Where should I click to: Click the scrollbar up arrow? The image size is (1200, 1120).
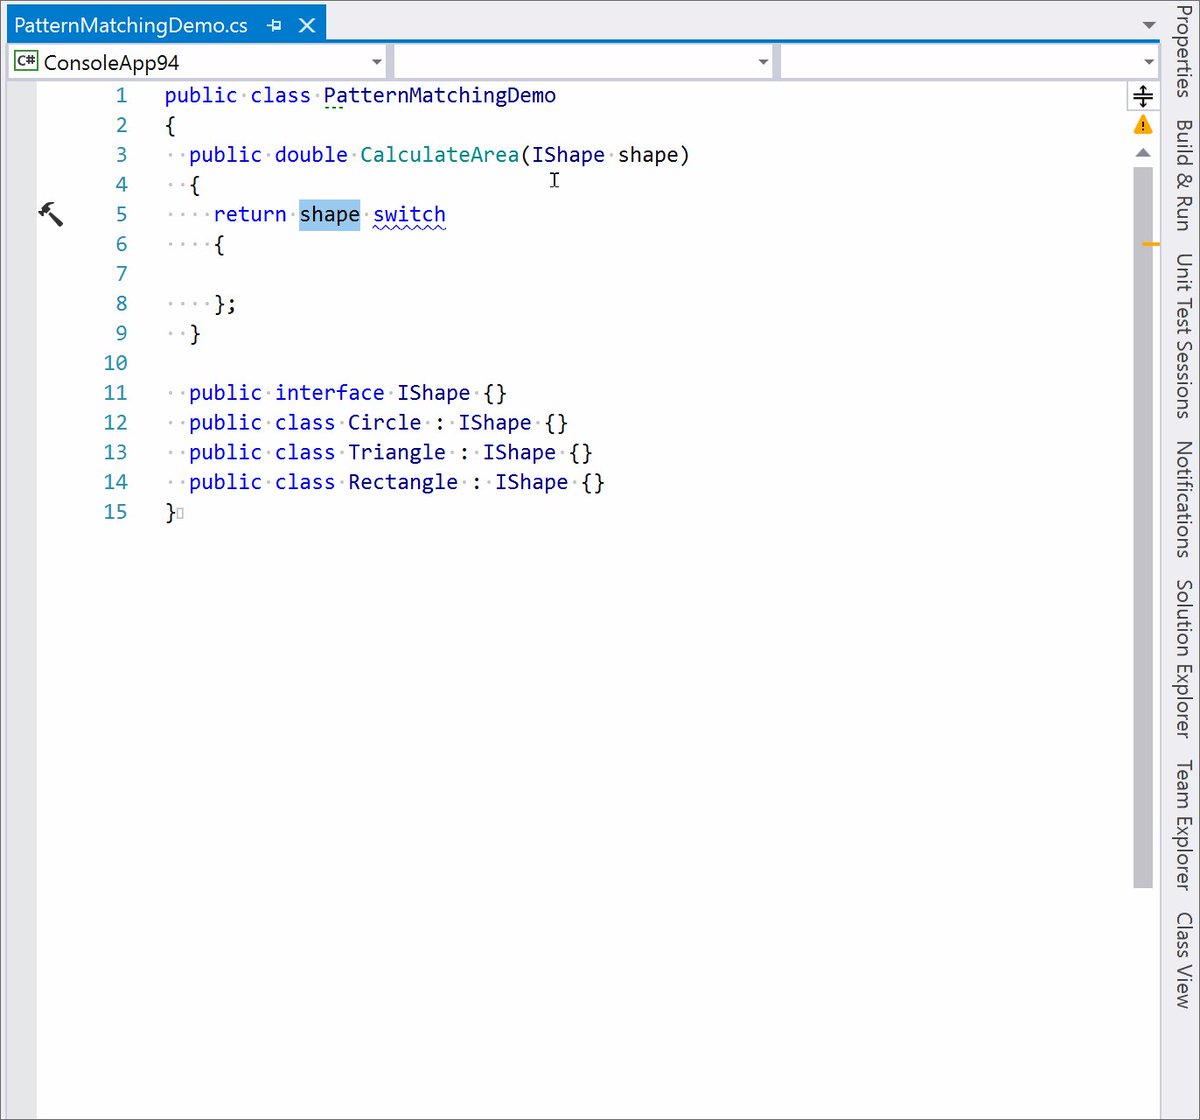(1143, 154)
